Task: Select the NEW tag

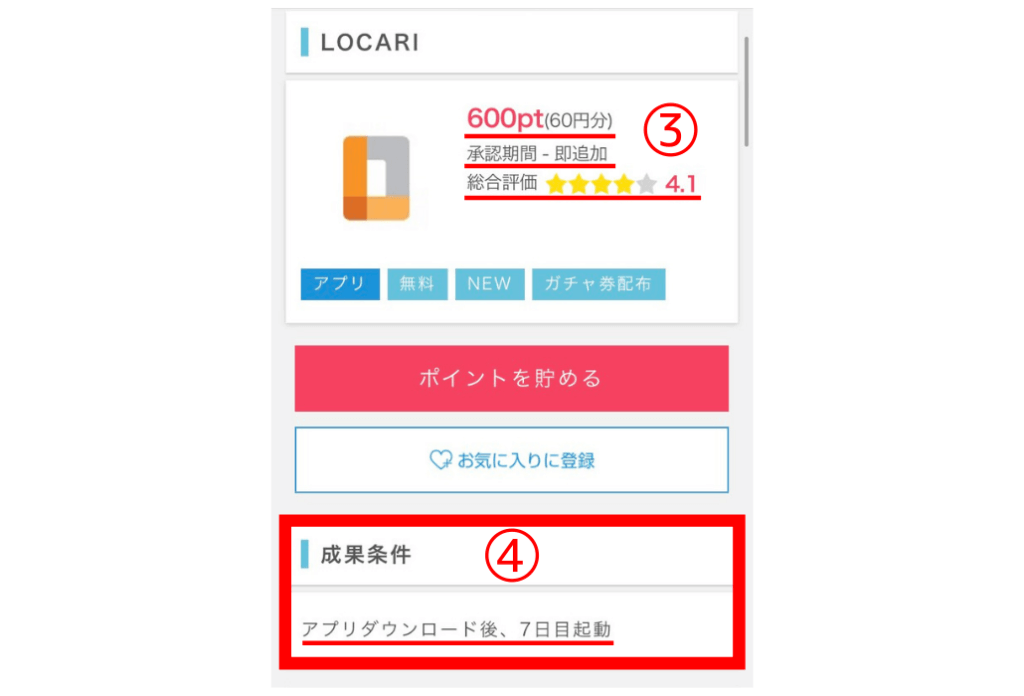Action: (489, 284)
